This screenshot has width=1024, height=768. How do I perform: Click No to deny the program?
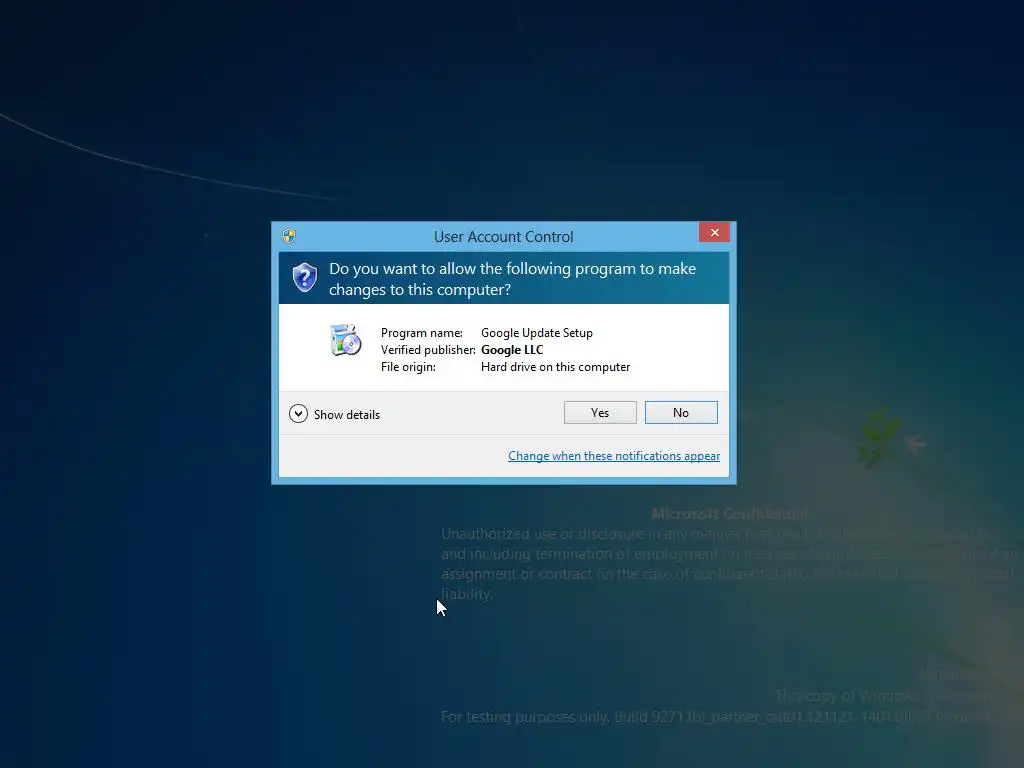coord(681,413)
